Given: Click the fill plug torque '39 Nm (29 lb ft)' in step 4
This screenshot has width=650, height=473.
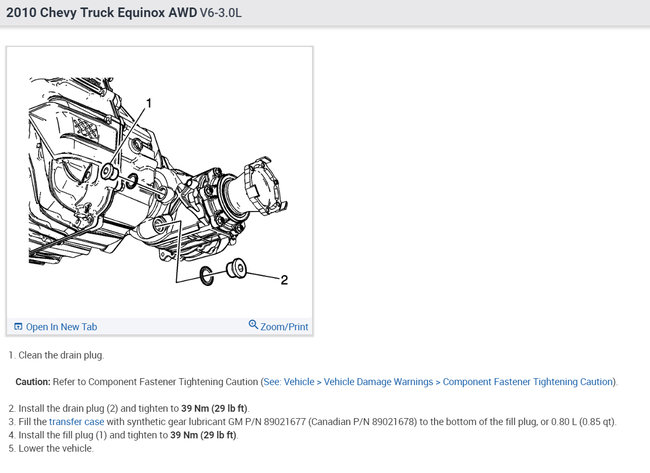Looking at the screenshot, I should coord(204,435).
